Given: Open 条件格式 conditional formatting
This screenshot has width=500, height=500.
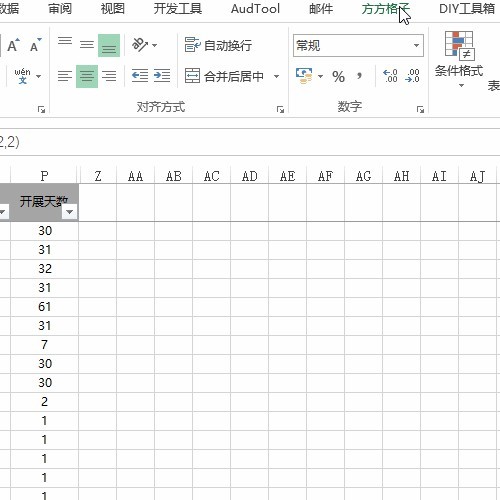Looking at the screenshot, I should [459, 59].
